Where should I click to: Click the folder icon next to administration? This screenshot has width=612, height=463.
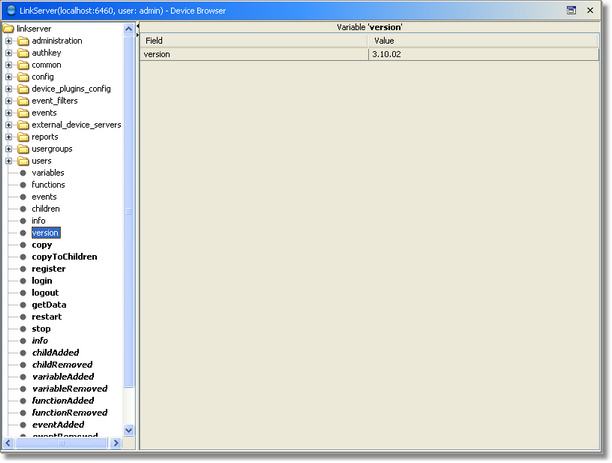point(23,41)
